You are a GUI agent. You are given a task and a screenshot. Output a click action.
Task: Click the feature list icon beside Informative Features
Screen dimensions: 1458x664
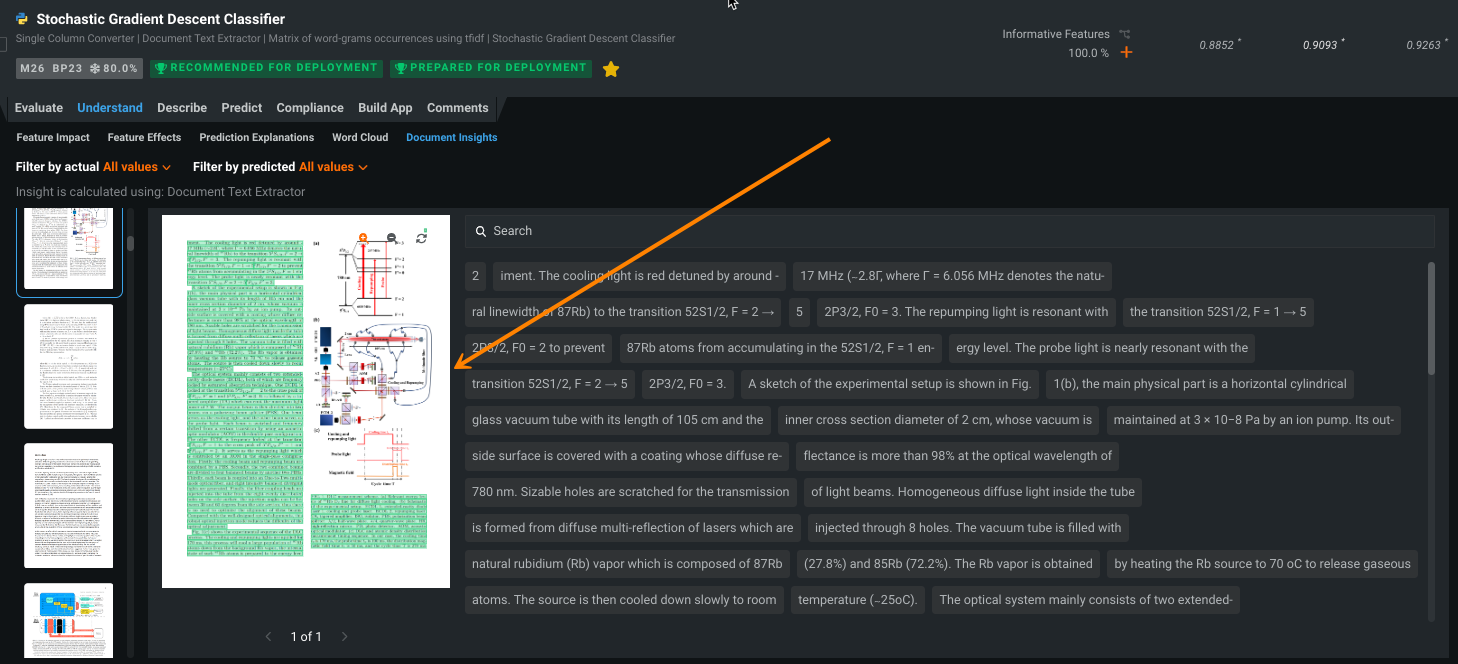(x=1125, y=34)
